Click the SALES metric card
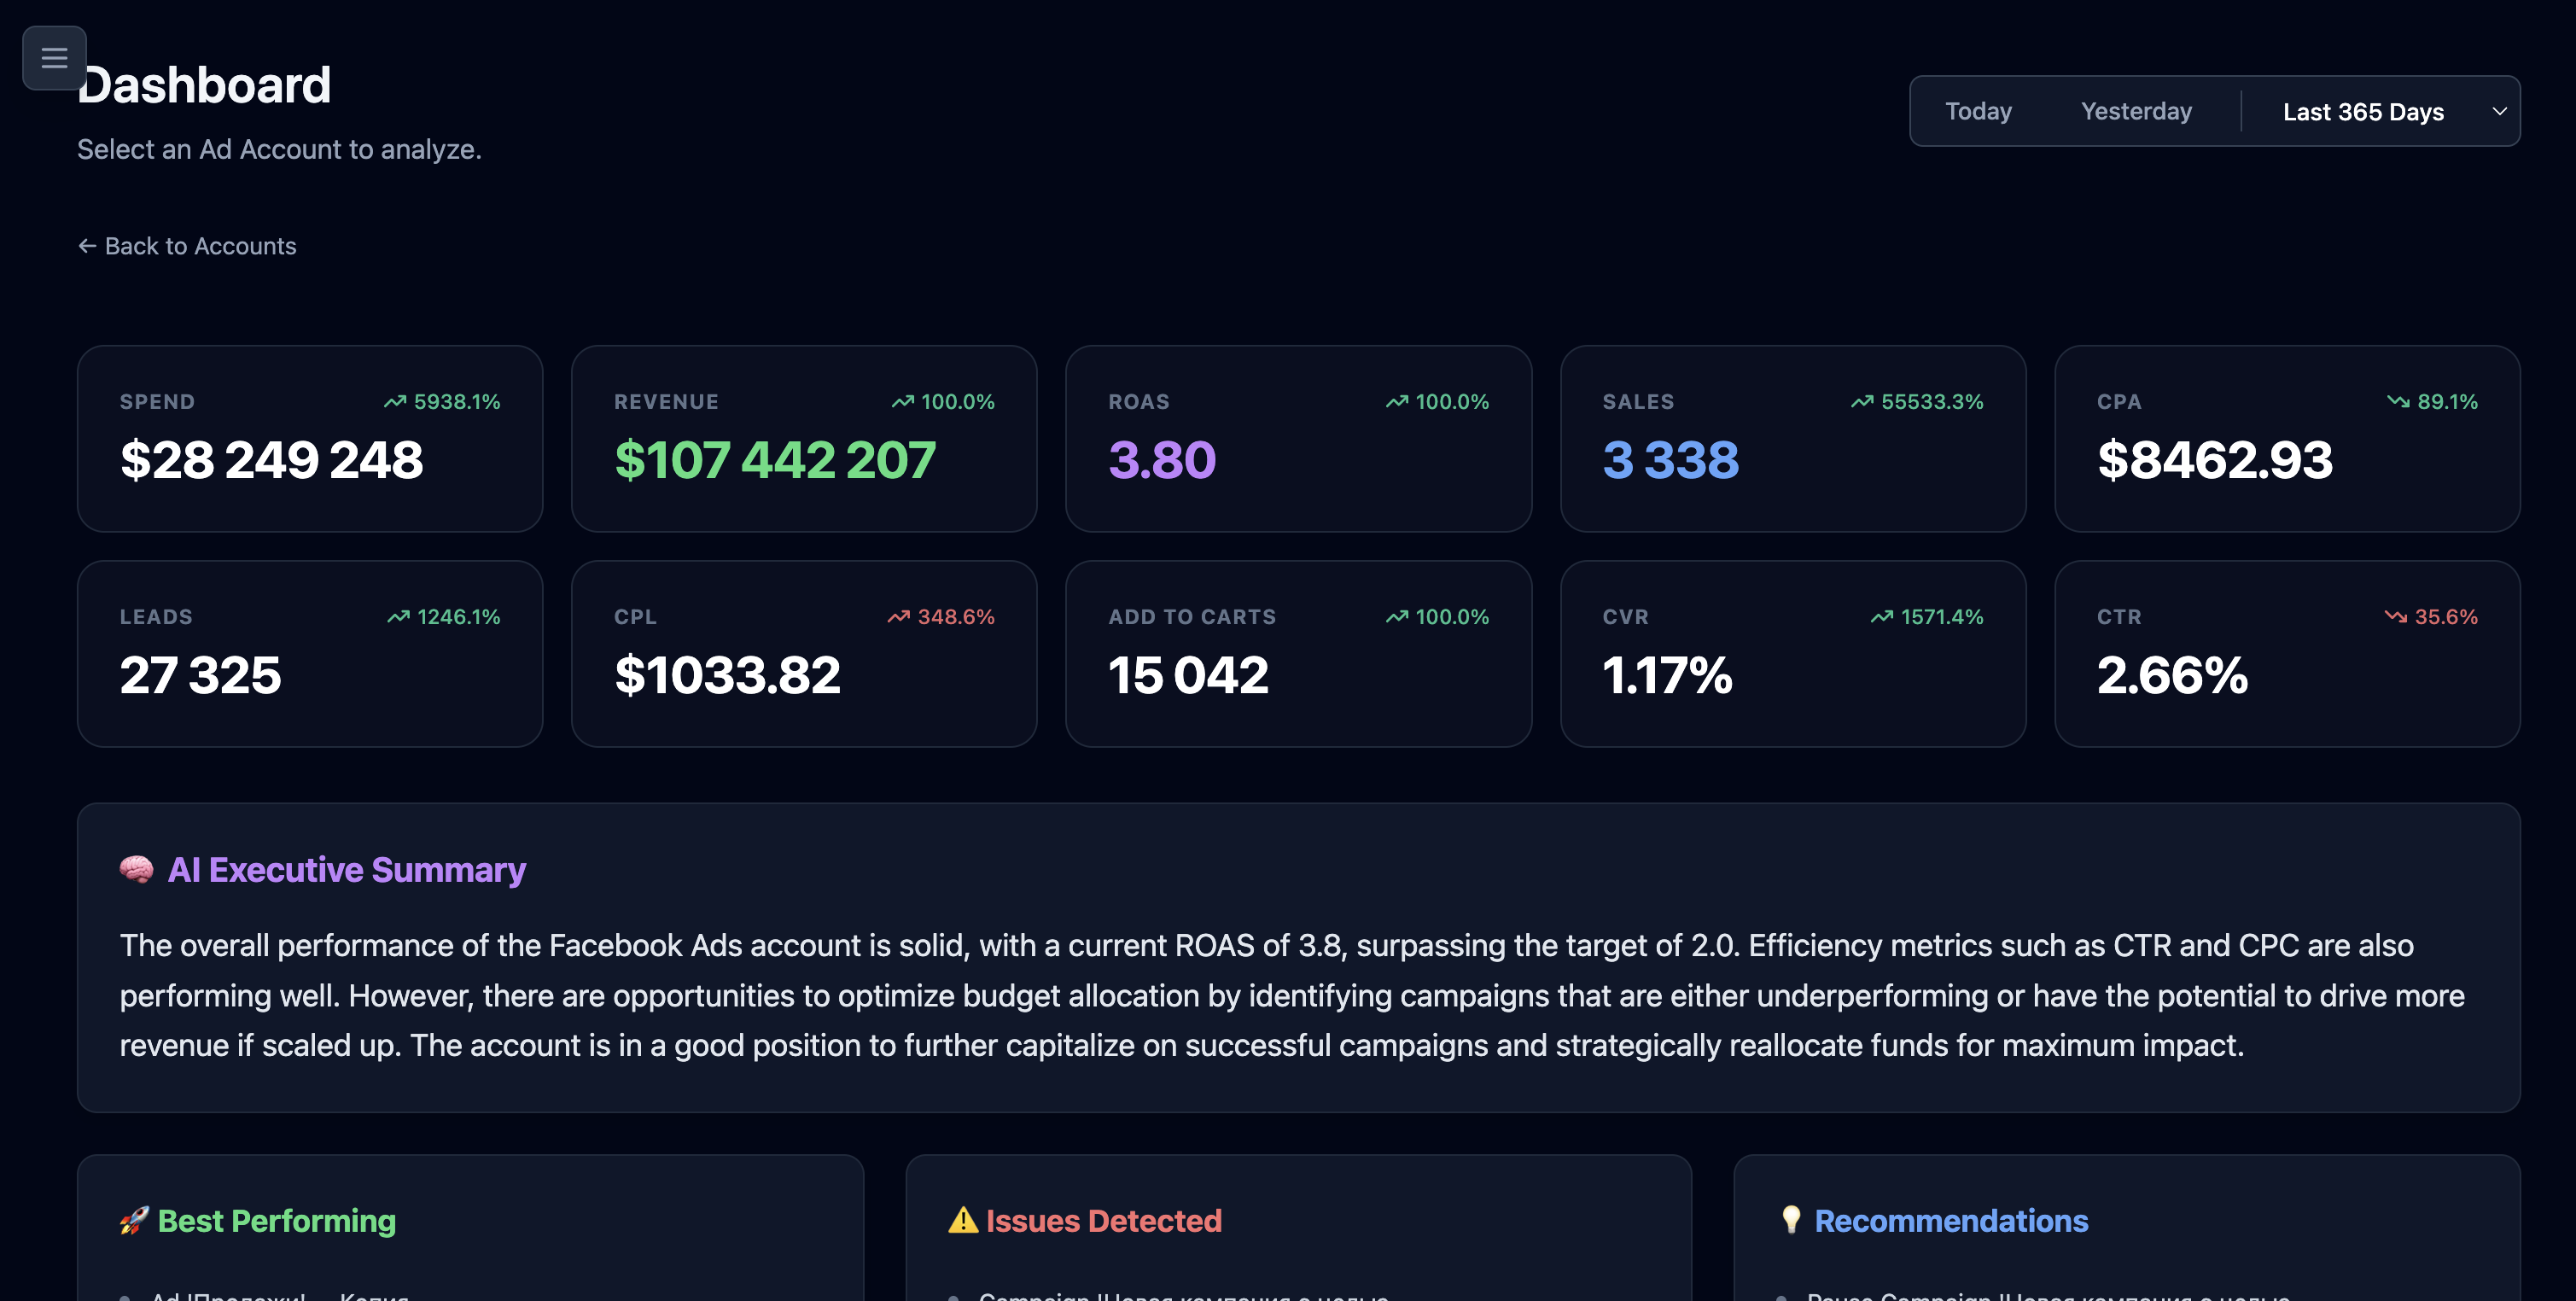The height and width of the screenshot is (1301, 2576). (1792, 438)
